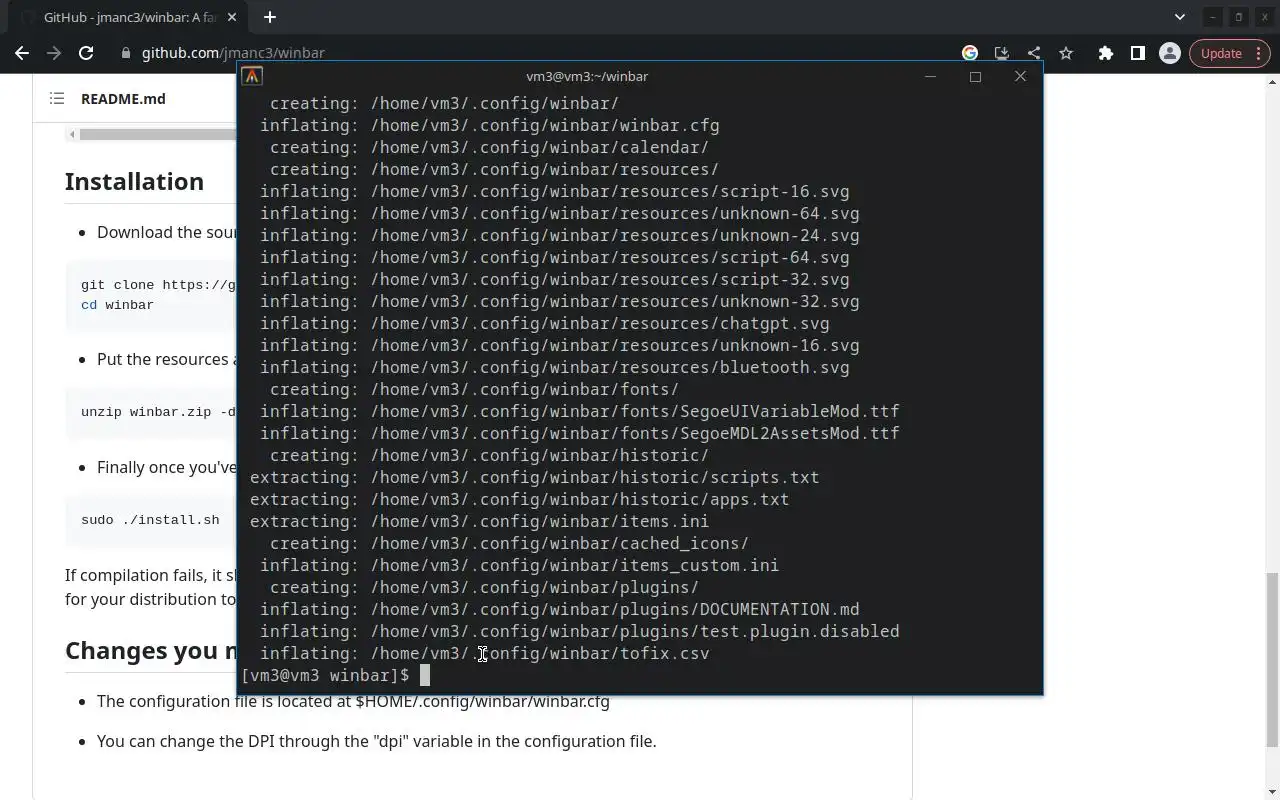View site info lock icon
The image size is (1280, 800).
click(126, 53)
